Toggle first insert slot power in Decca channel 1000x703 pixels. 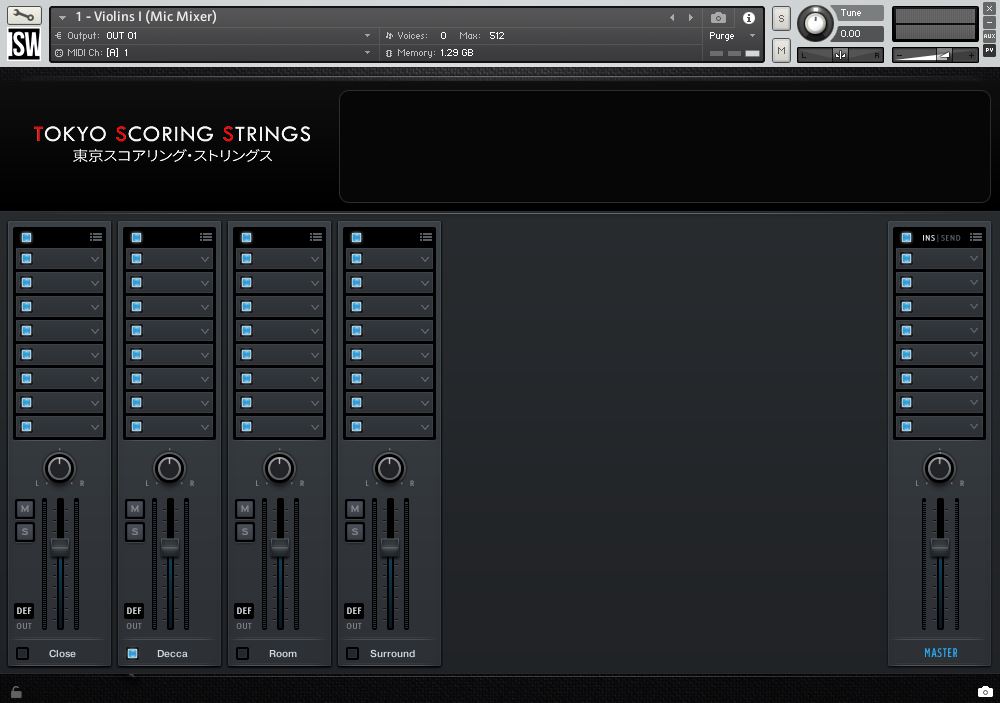point(136,258)
